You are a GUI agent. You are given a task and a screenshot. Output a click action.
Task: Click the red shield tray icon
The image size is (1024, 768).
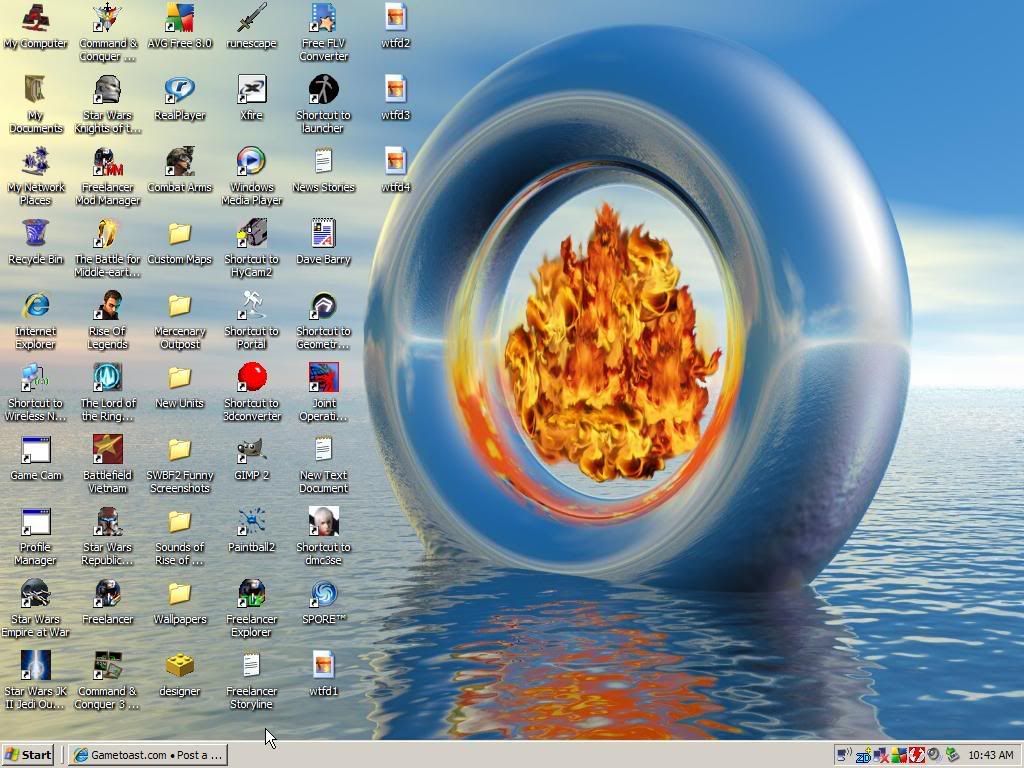click(x=916, y=755)
